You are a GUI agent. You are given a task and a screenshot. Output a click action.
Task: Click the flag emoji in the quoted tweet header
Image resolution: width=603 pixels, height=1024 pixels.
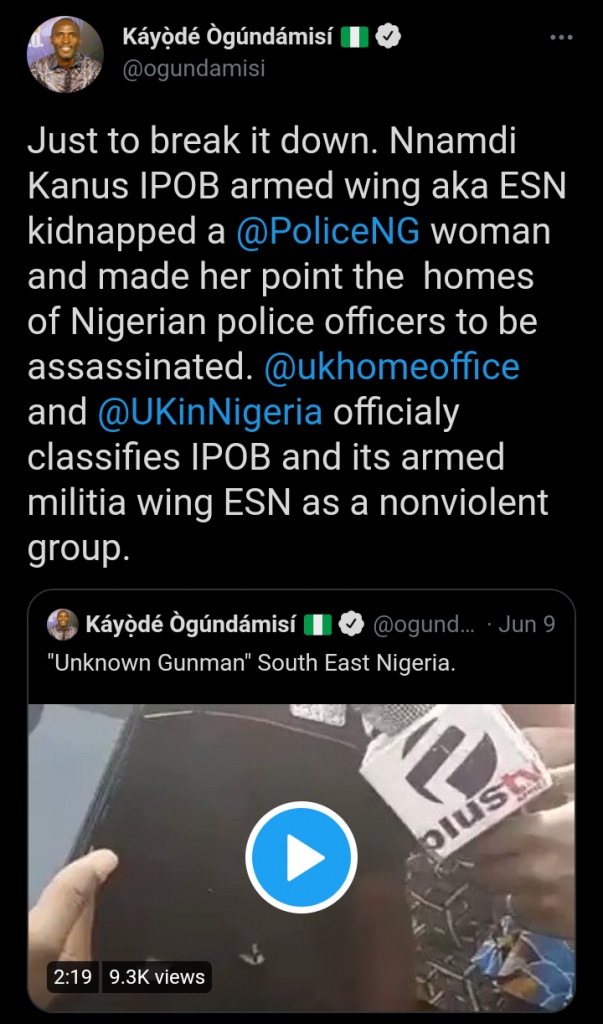(319, 625)
